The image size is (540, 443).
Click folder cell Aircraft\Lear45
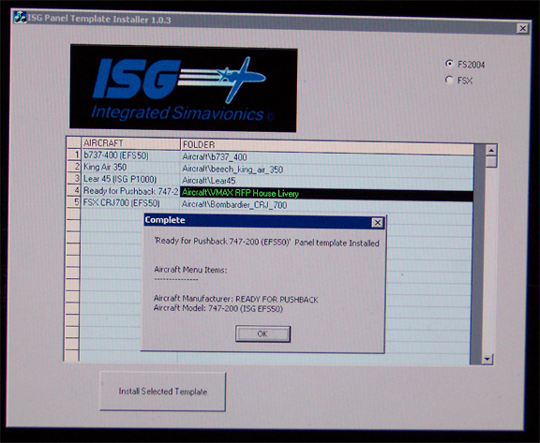327,181
